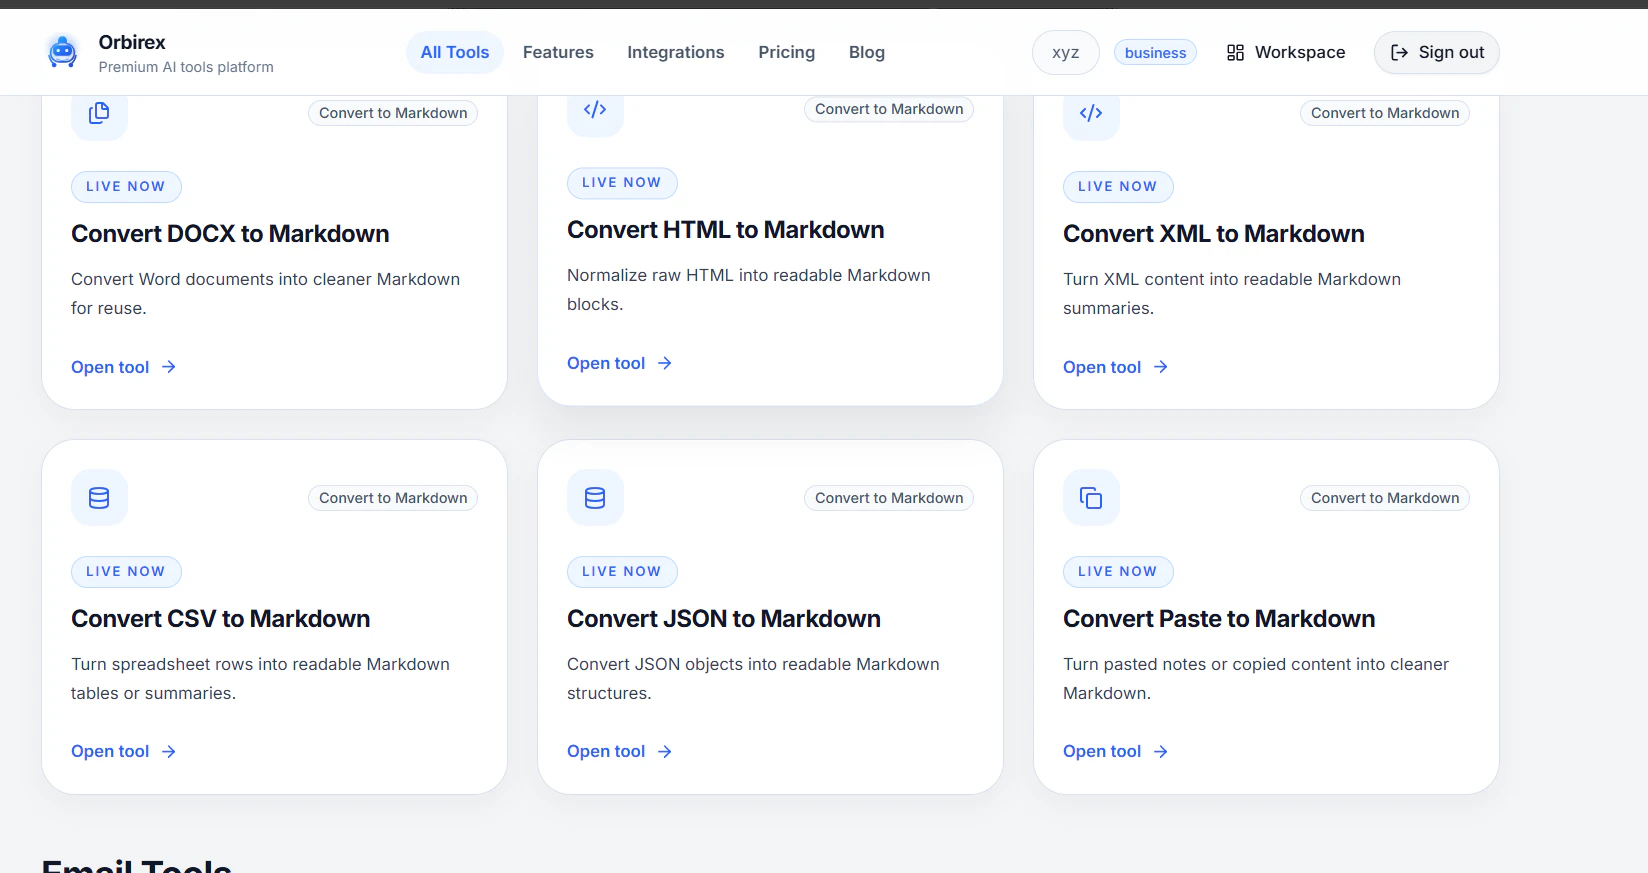The width and height of the screenshot is (1648, 873).
Task: Navigate to the Pricing page
Action: pos(787,52)
